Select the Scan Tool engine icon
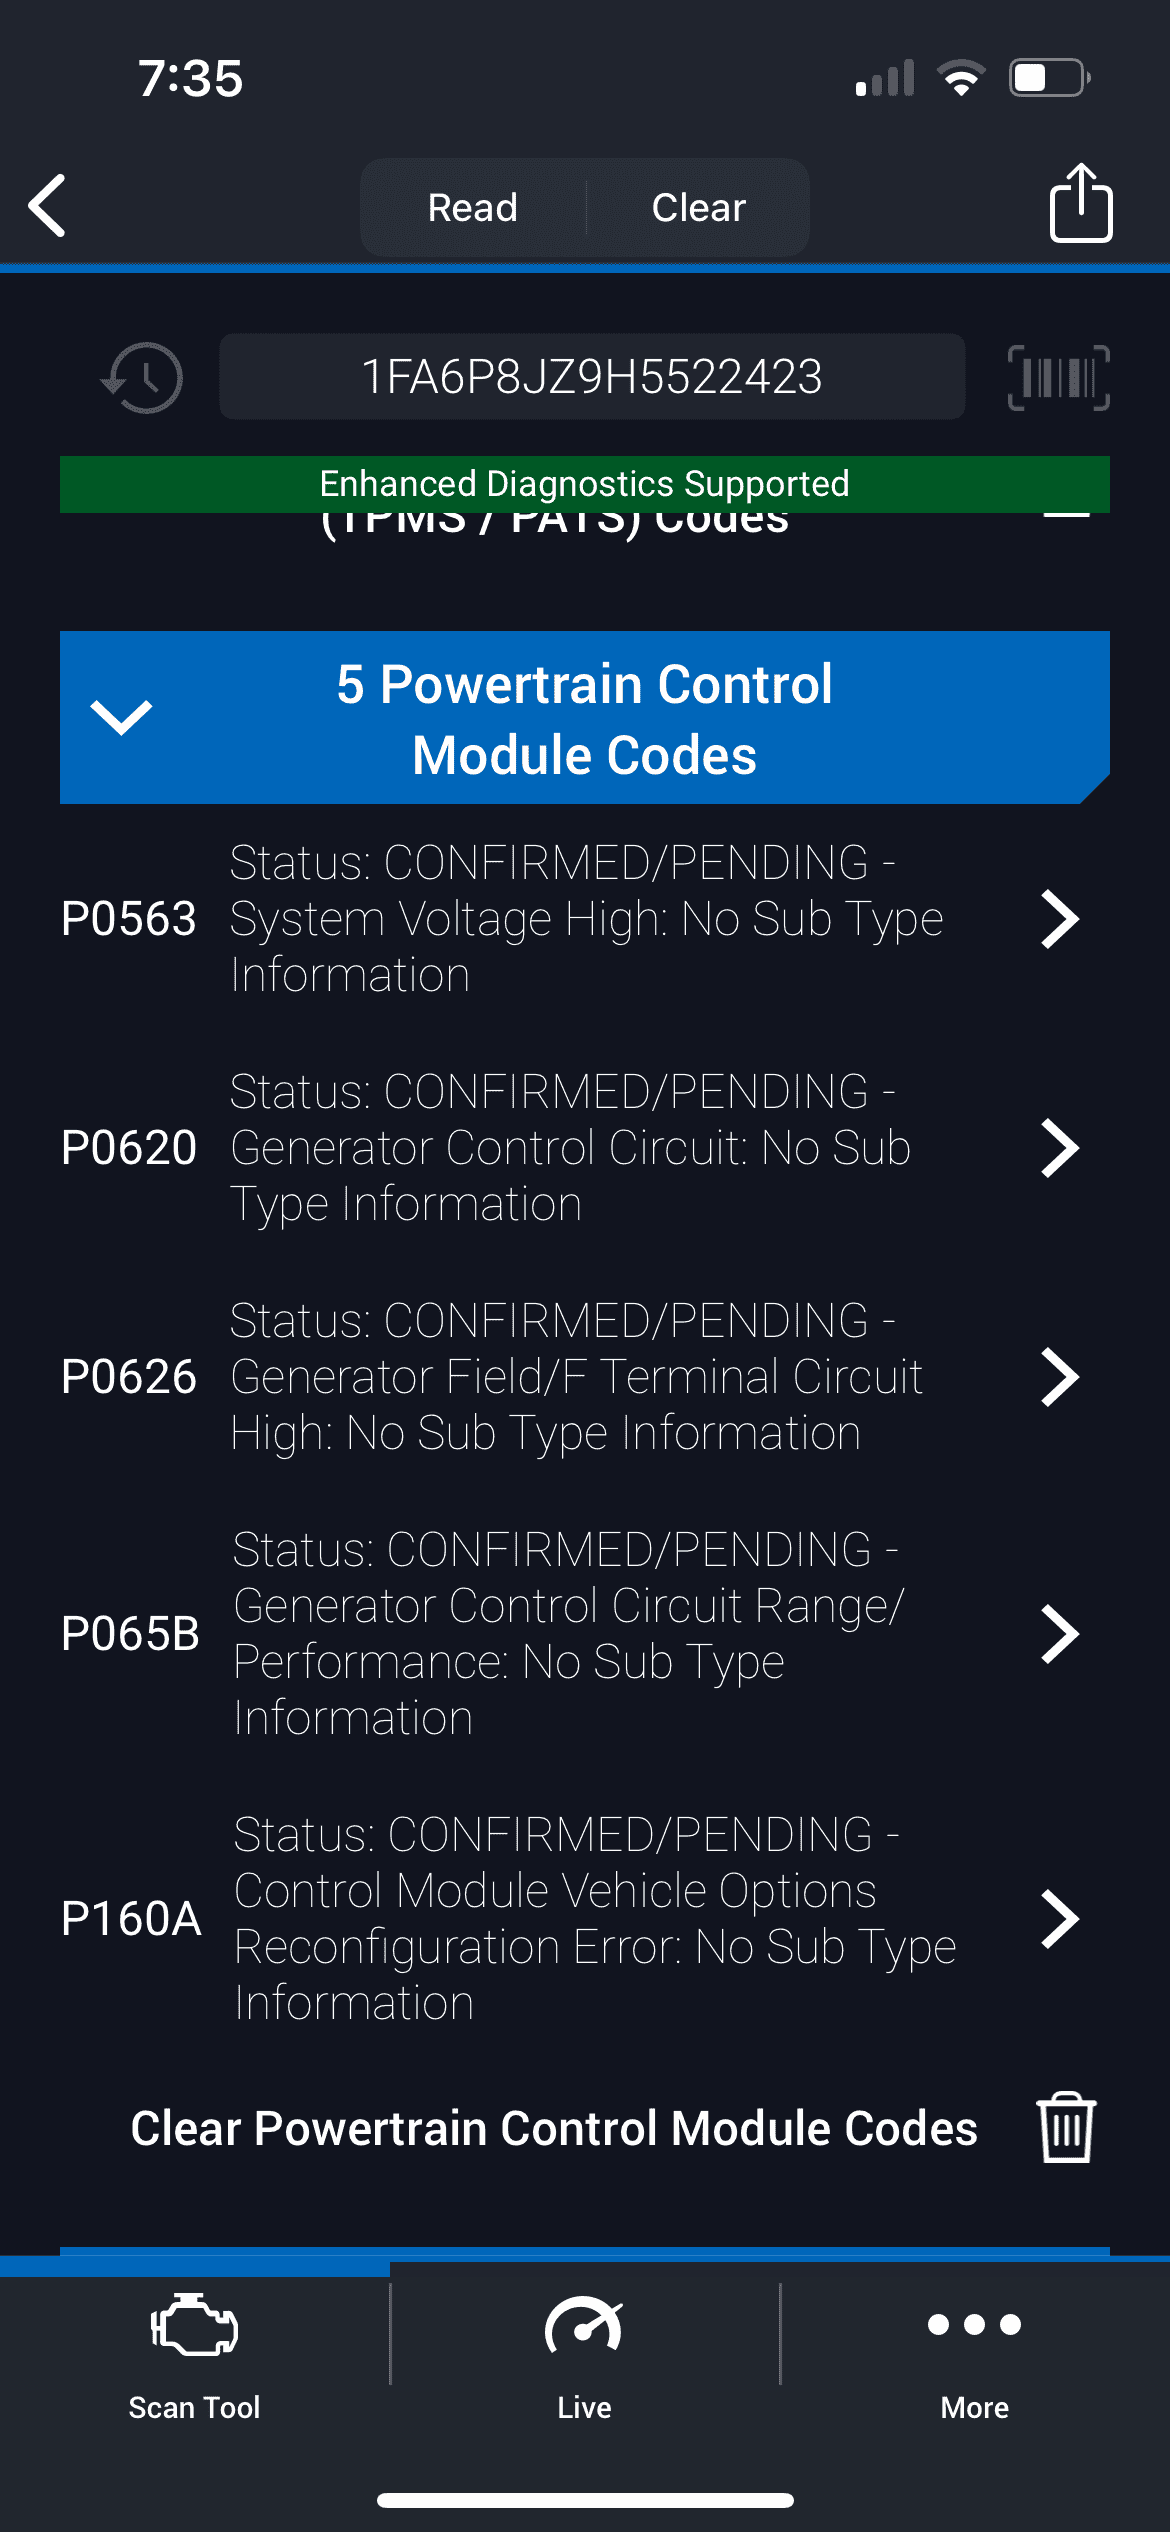 [x=194, y=2325]
